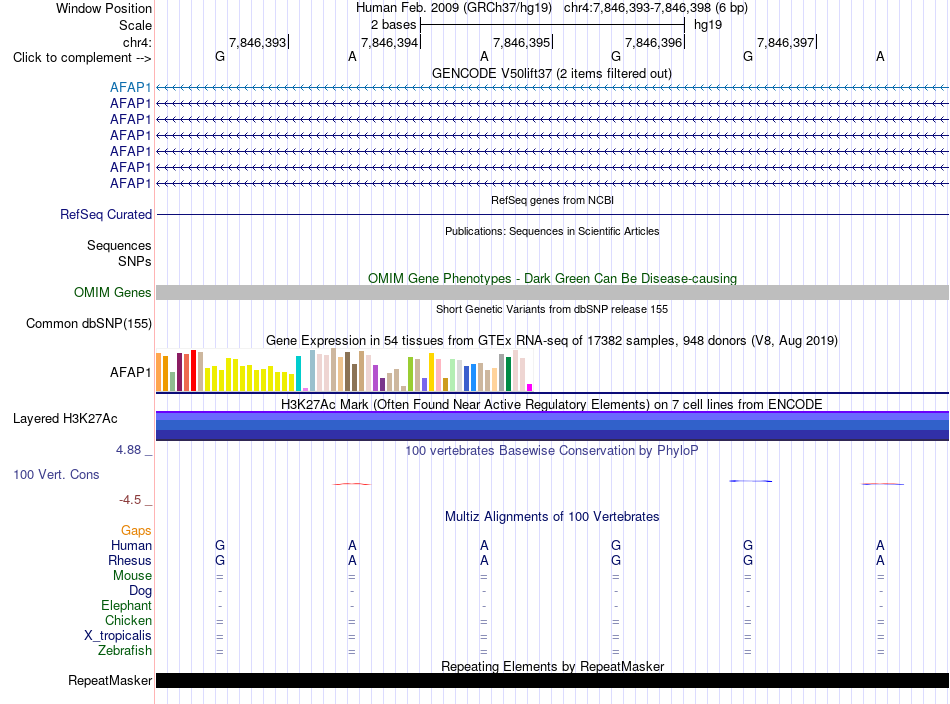This screenshot has width=950, height=704.
Task: Click the 'chr4:' ruler label
Action: (x=138, y=42)
